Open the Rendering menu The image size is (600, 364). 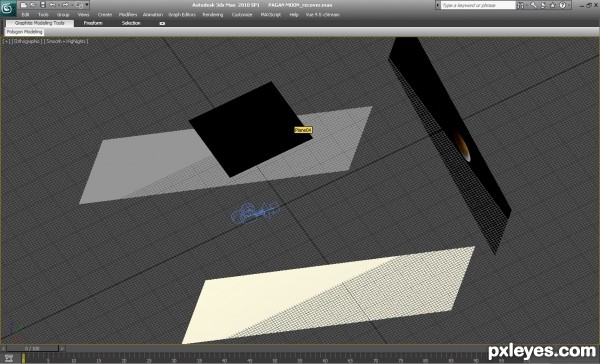pos(213,15)
